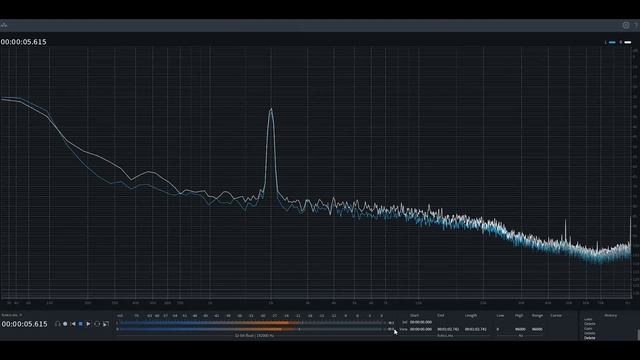
Task: Click the file name tab above the timecode
Action: tap(11, 315)
